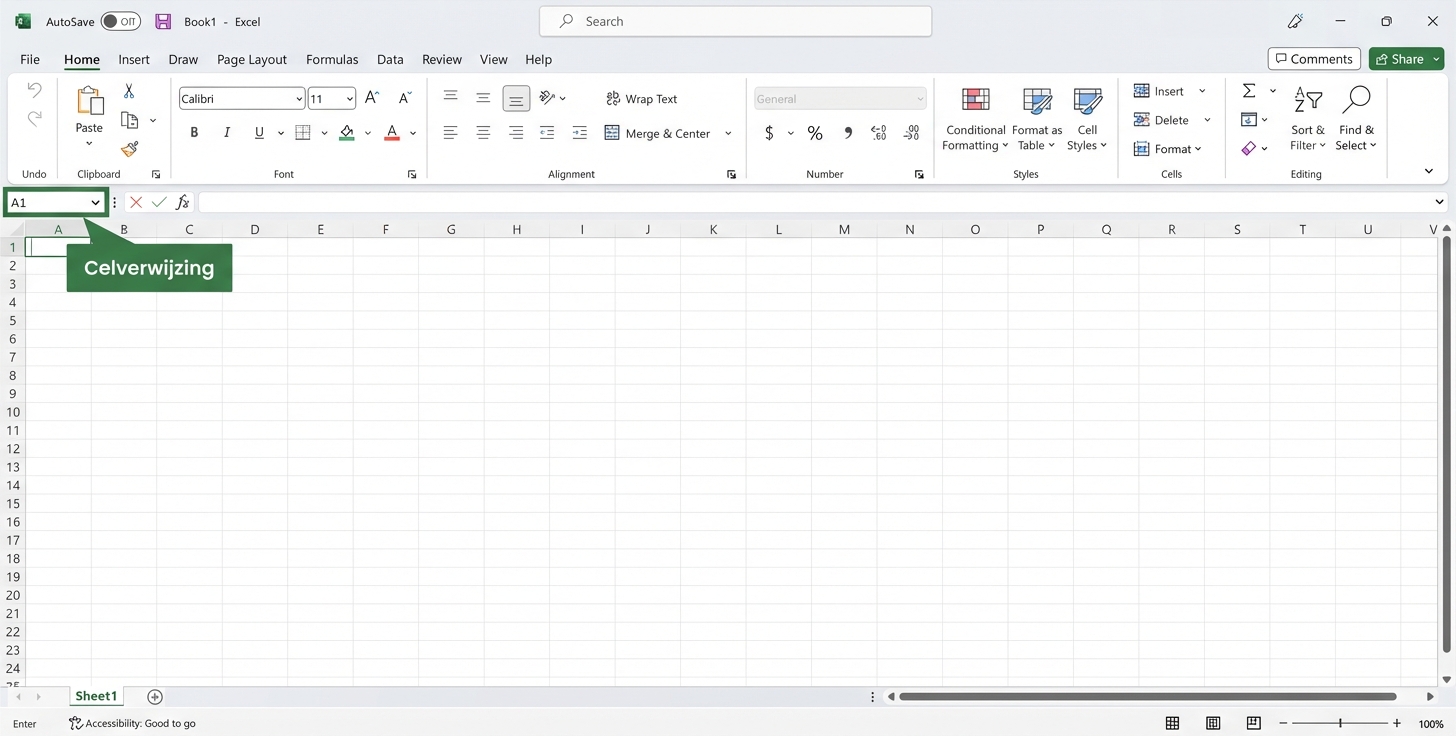This screenshot has height=736, width=1456.
Task: Open the Comments panel
Action: pos(1313,58)
